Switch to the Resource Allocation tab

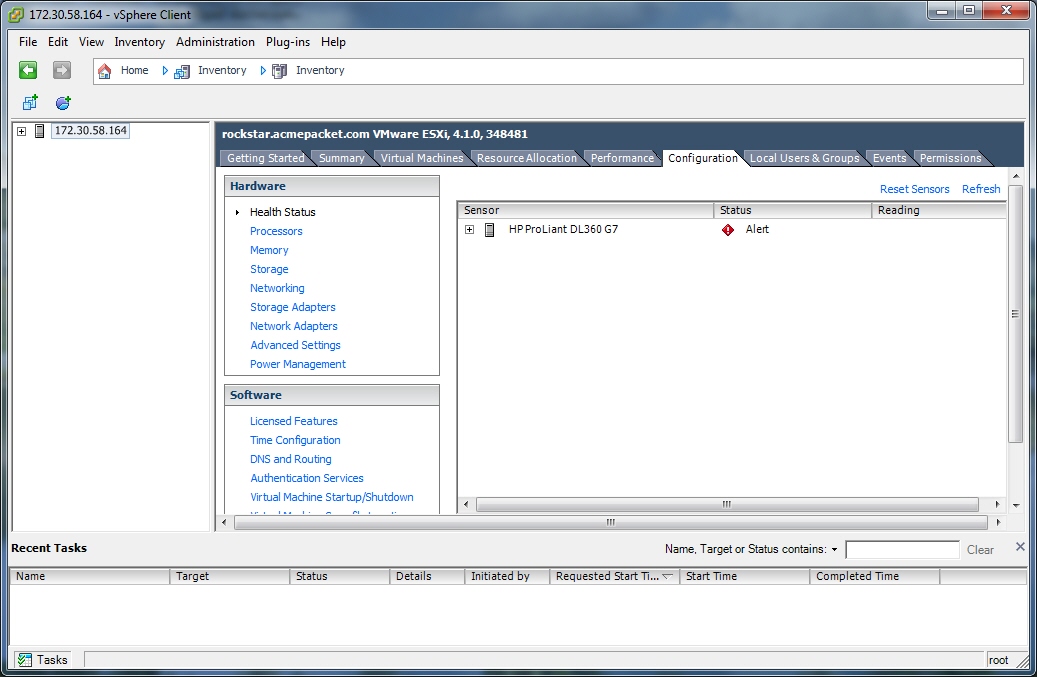(526, 158)
